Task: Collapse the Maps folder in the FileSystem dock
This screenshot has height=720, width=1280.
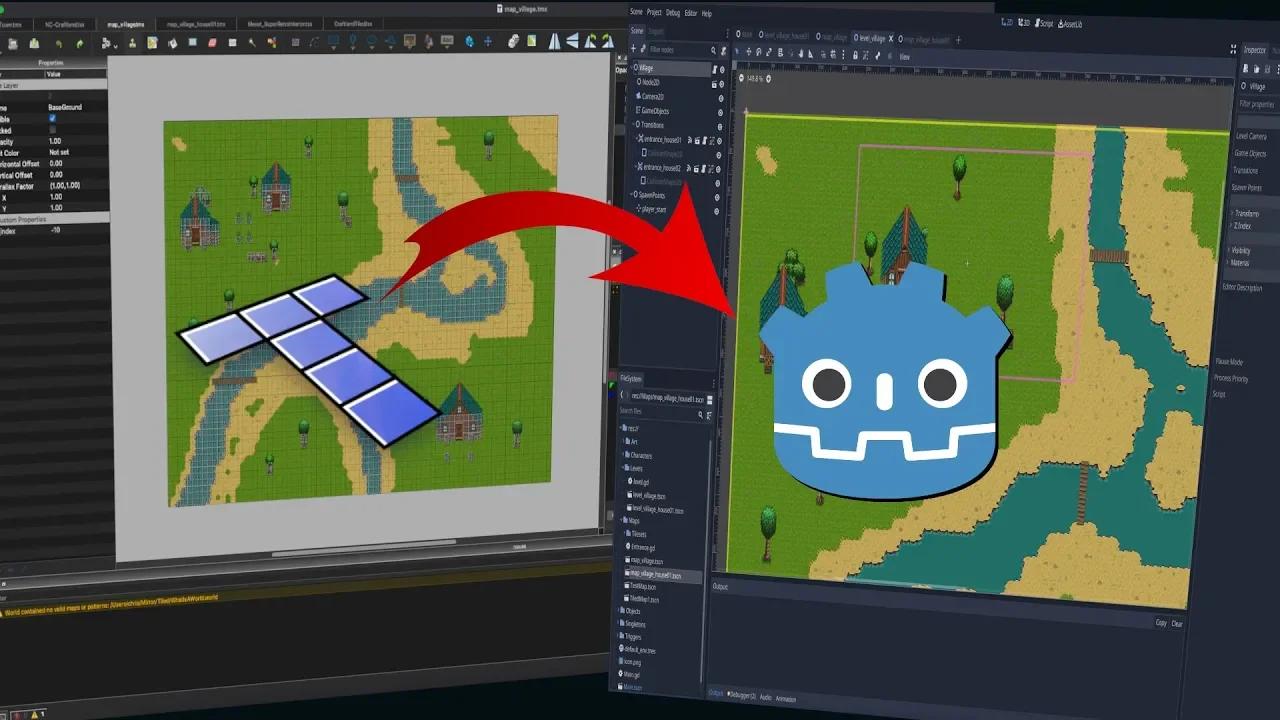Action: click(621, 522)
